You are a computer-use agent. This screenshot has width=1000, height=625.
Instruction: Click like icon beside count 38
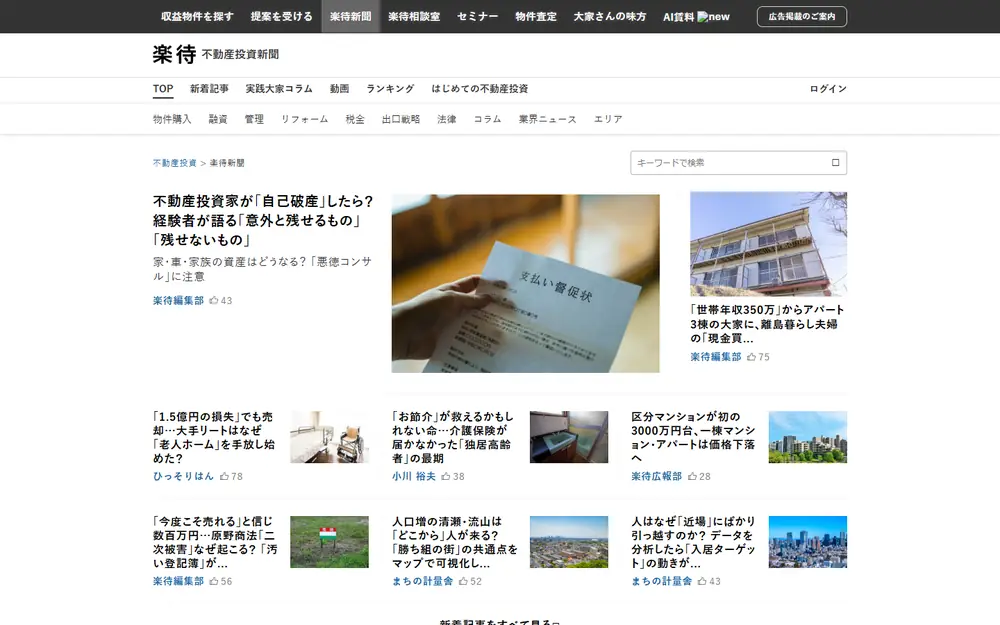446,476
